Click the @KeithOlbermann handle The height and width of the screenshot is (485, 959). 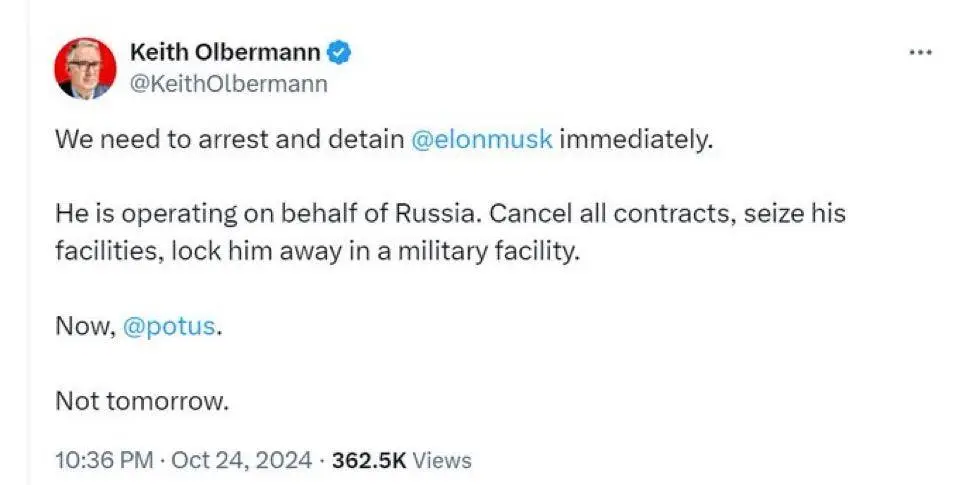tap(228, 83)
